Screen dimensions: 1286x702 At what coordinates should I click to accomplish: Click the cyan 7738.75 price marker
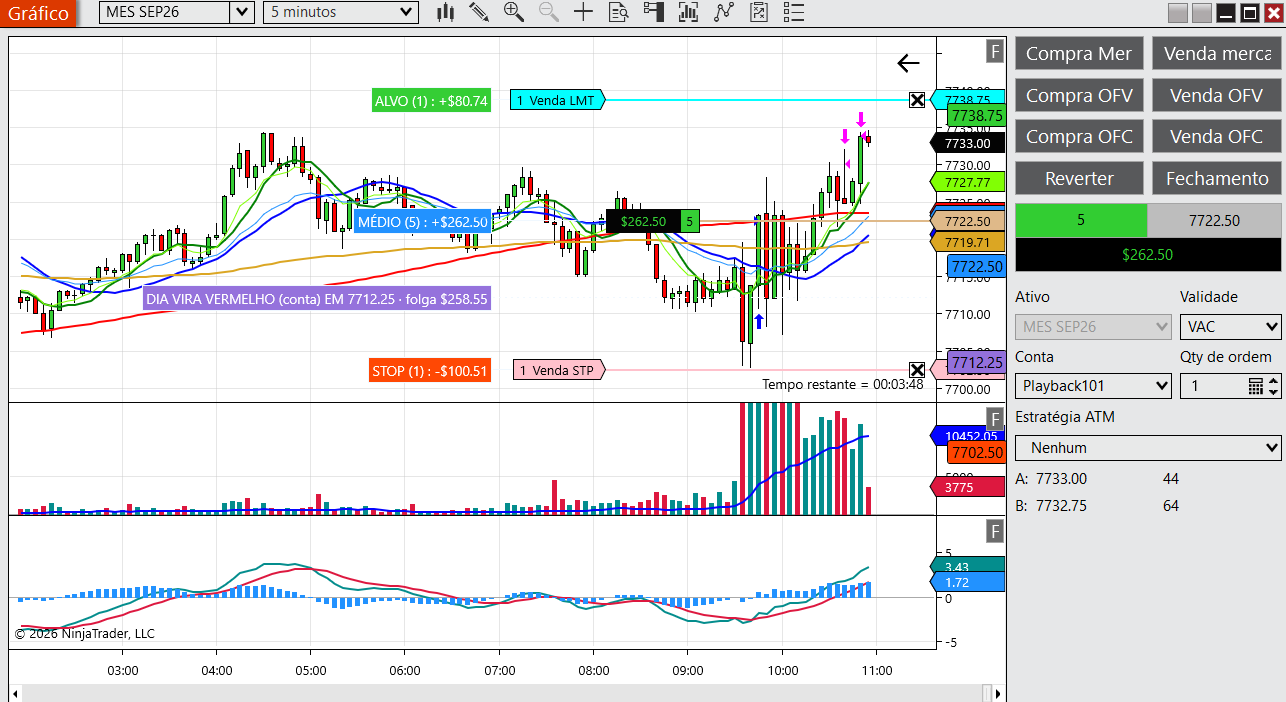click(966, 99)
